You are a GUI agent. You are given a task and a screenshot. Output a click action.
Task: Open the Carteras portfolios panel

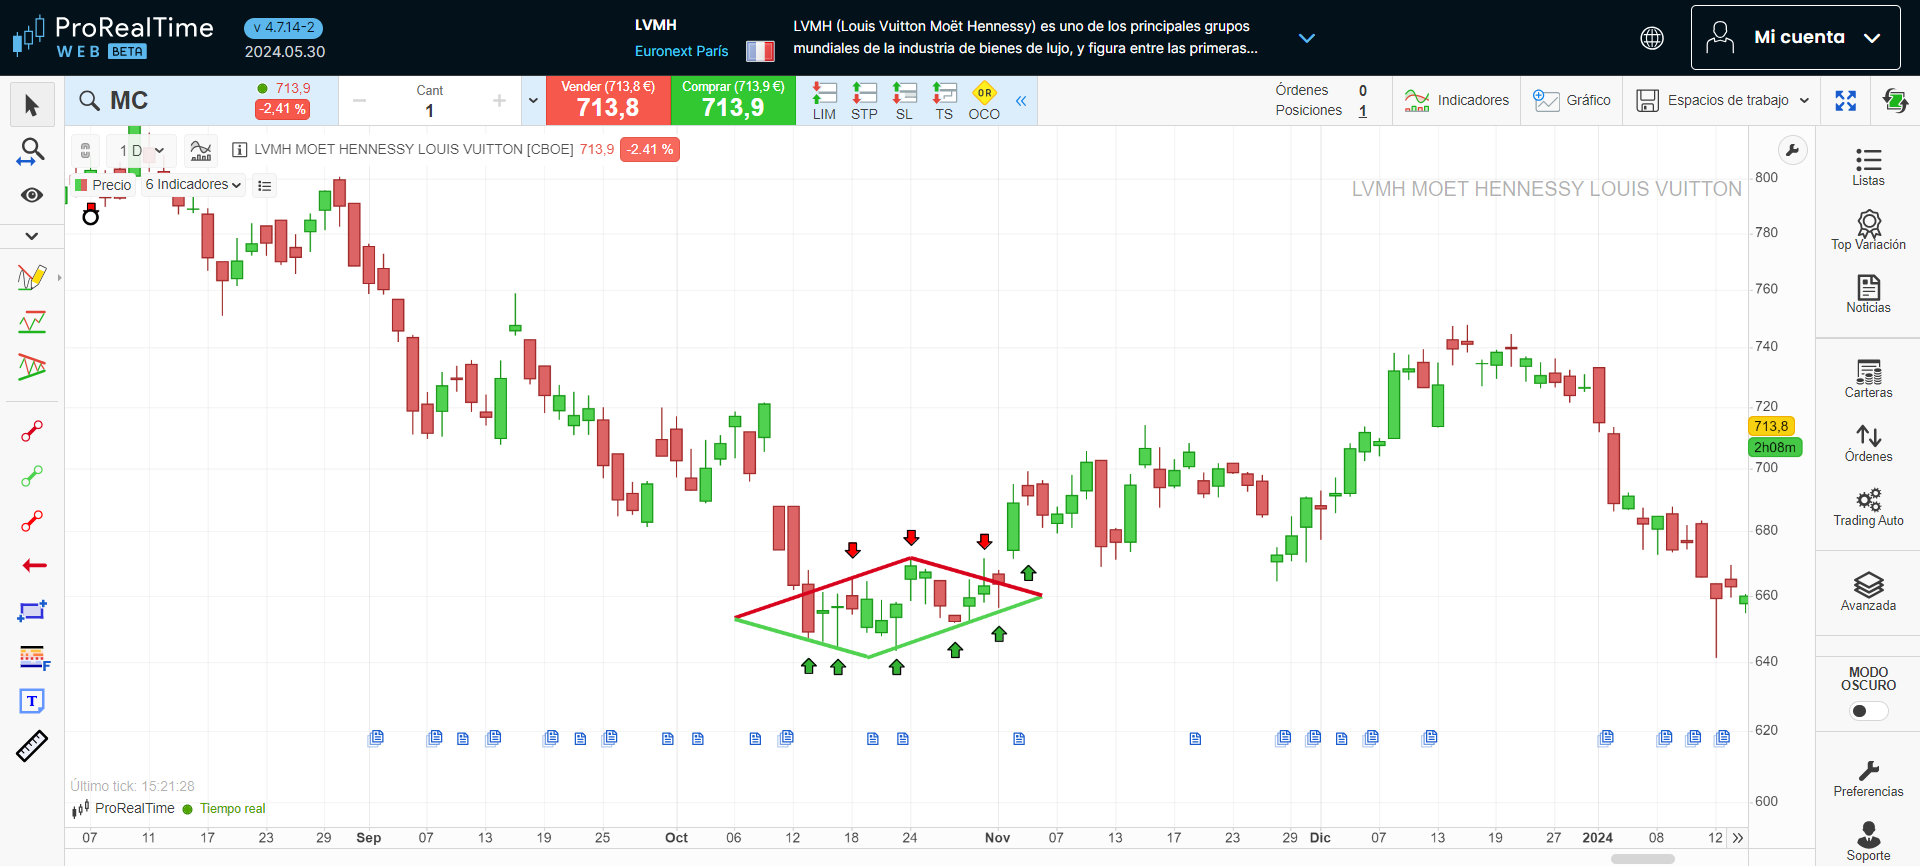pos(1867,379)
